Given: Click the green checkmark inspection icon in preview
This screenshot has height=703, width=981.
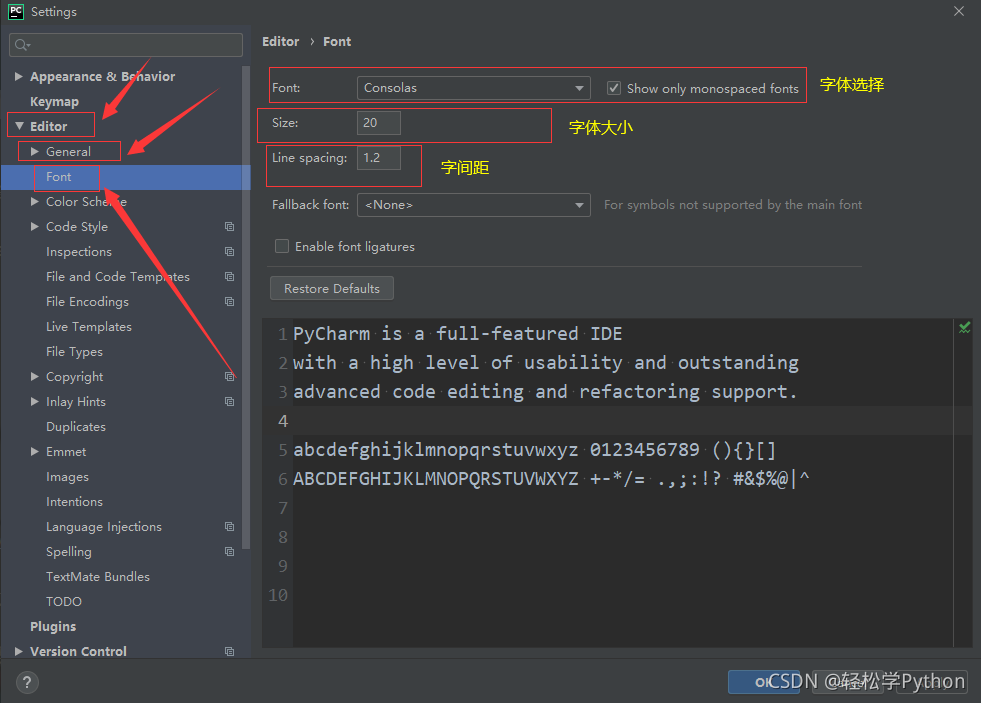Looking at the screenshot, I should [x=965, y=327].
